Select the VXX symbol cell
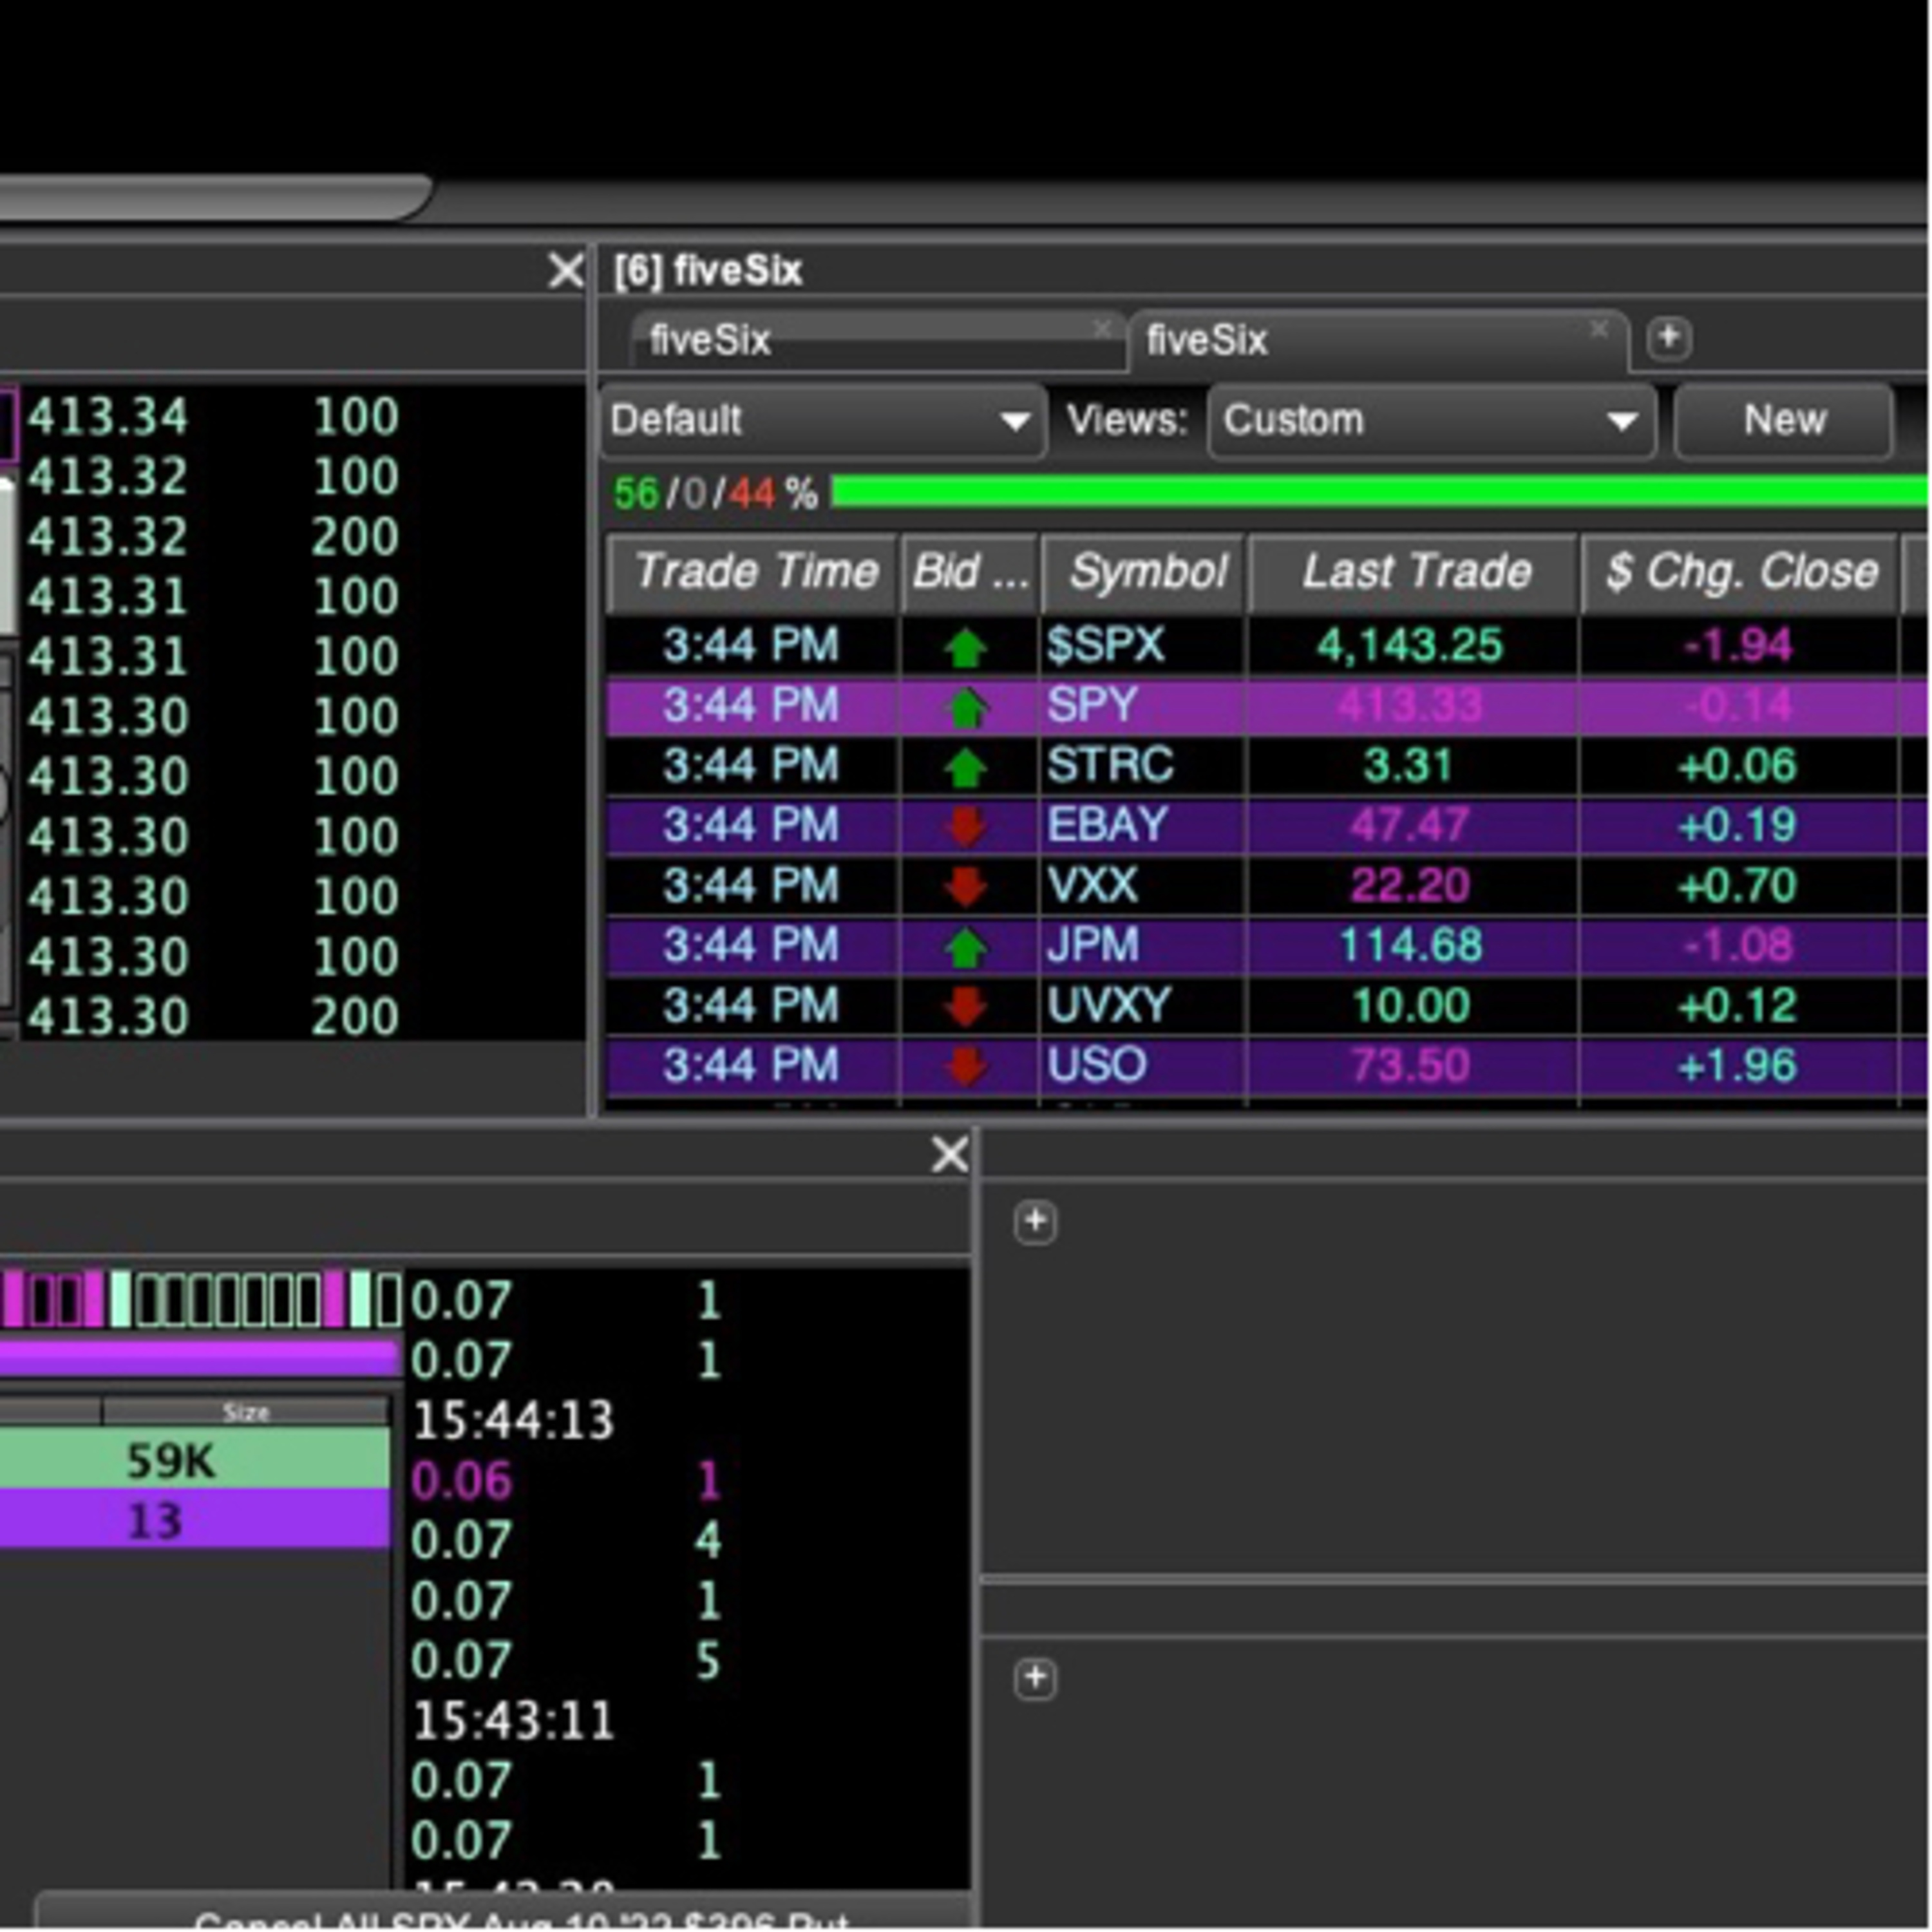The width and height of the screenshot is (1932, 1932). (x=1144, y=886)
